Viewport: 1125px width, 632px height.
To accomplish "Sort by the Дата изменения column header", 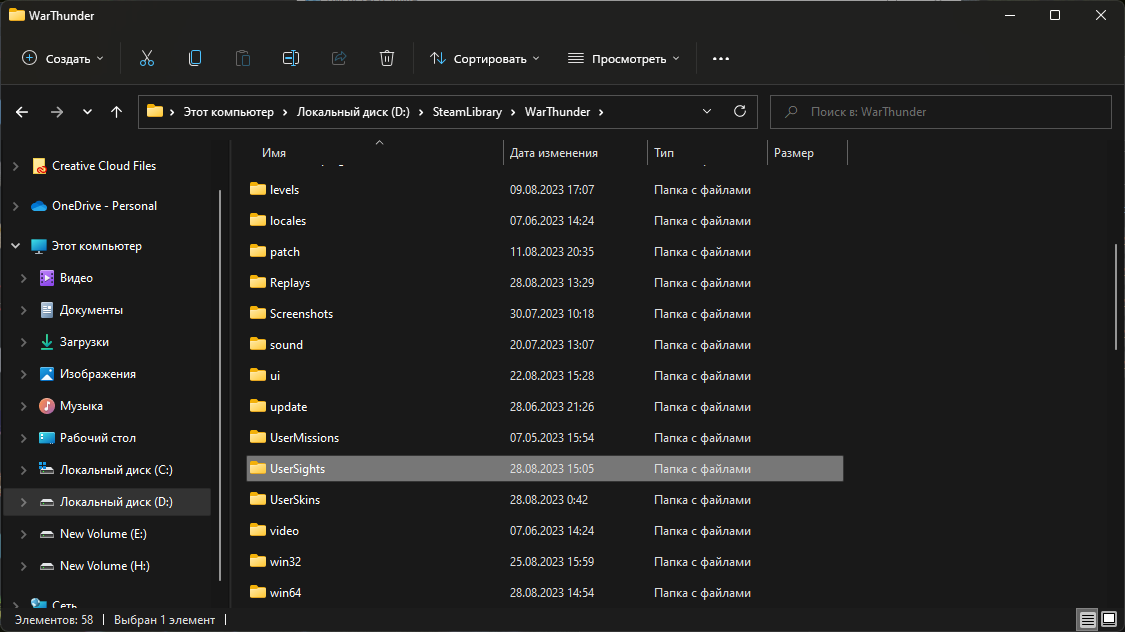I will point(554,153).
